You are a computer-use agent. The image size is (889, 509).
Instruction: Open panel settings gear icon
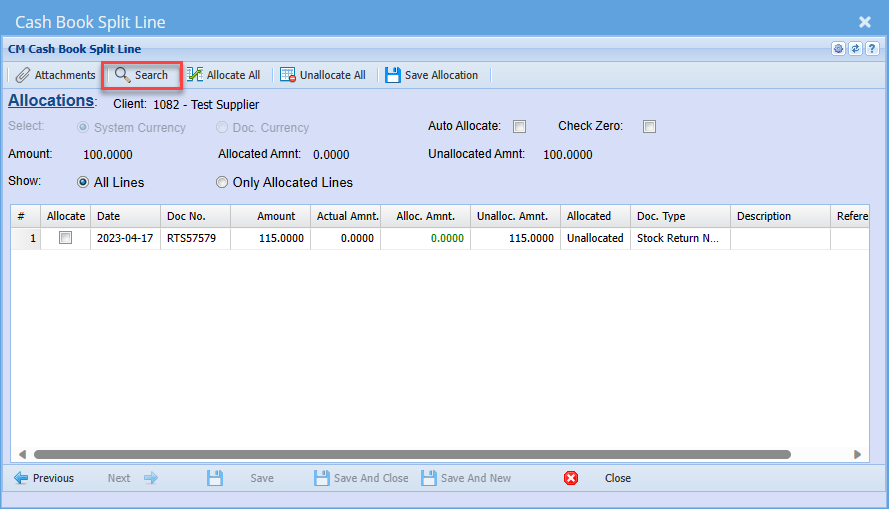(x=839, y=49)
